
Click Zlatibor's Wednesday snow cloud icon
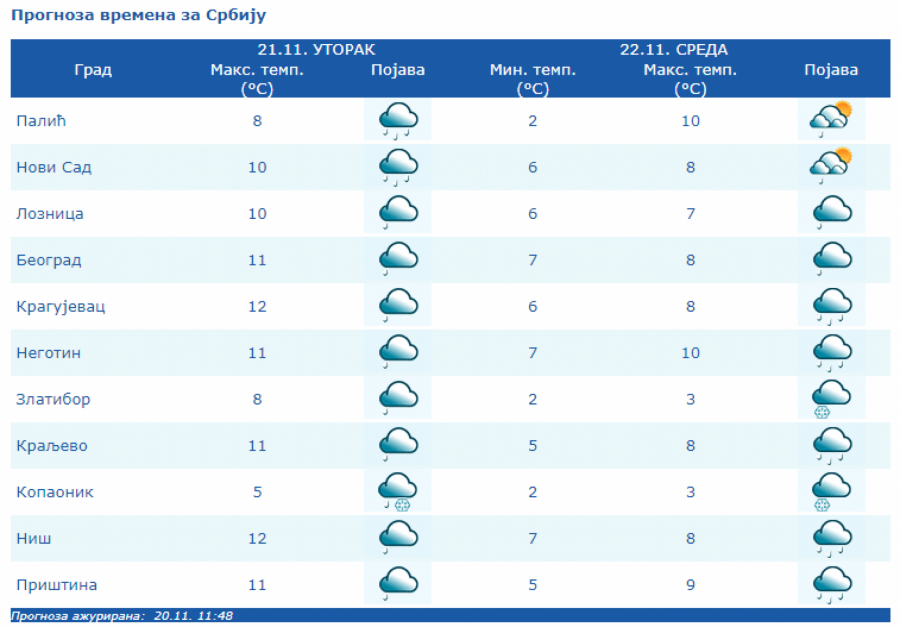click(831, 398)
